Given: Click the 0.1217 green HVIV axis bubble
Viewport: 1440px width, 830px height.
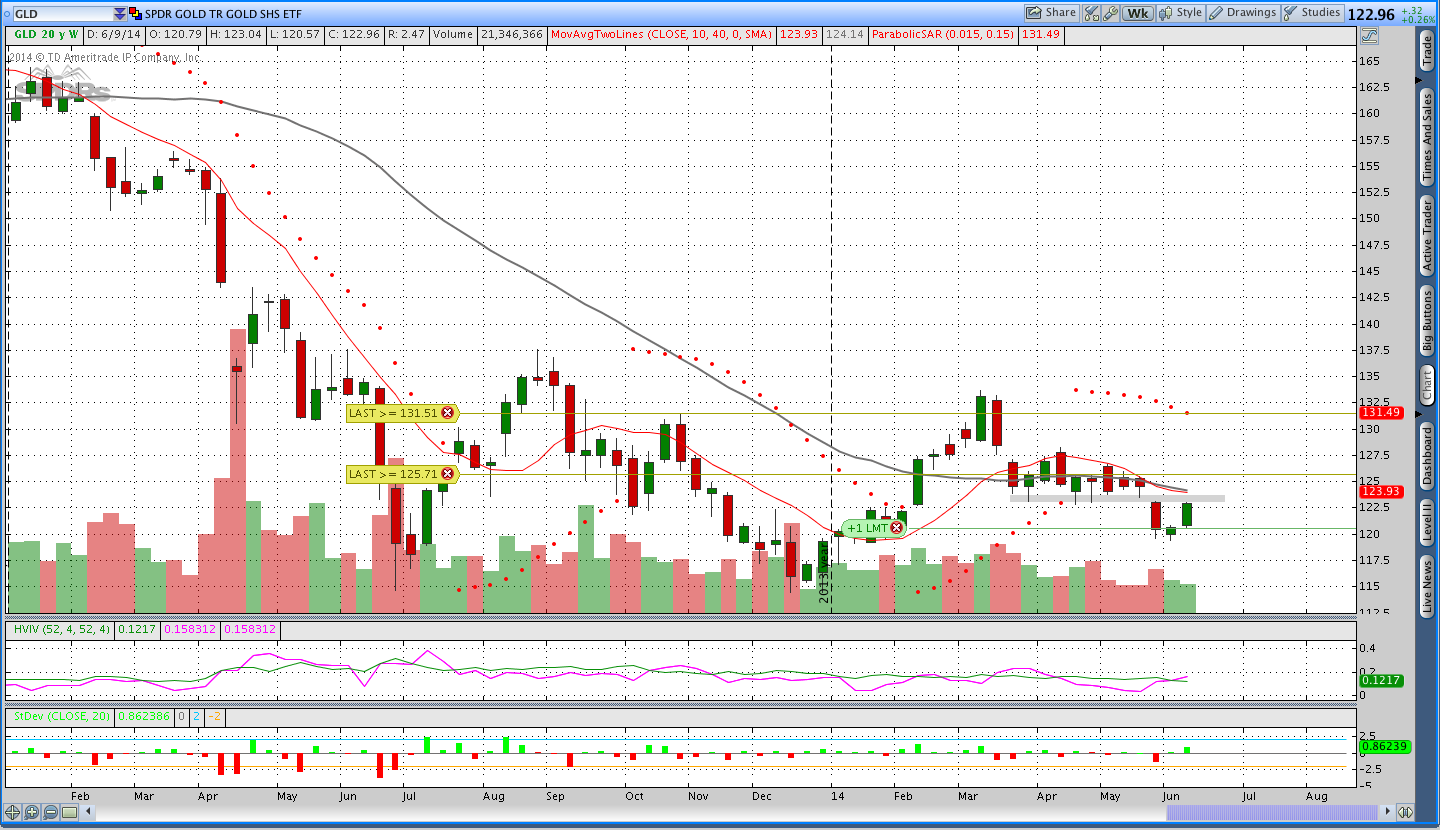Looking at the screenshot, I should (x=1380, y=680).
